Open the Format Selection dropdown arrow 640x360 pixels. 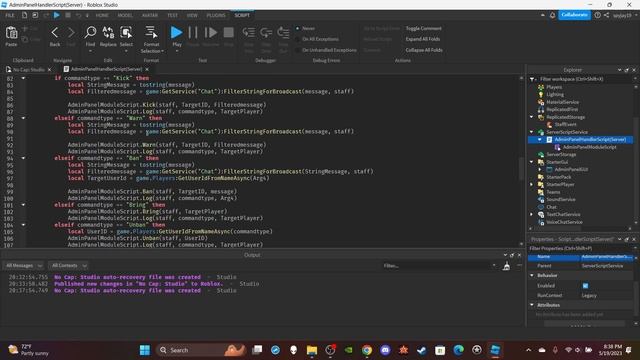pos(162,51)
